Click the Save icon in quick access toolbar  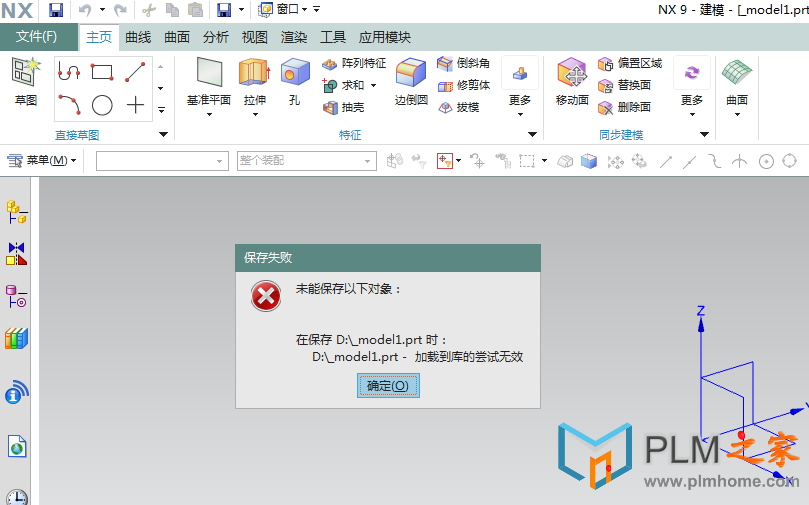click(x=56, y=10)
